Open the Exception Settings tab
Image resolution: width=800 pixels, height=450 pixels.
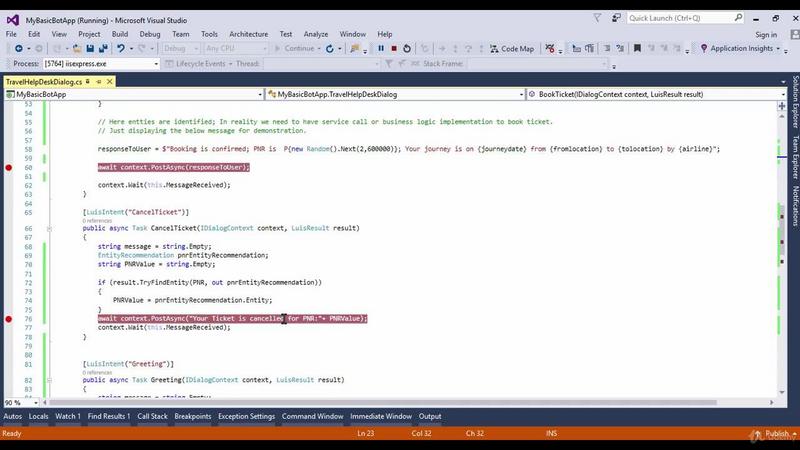[x=246, y=416]
